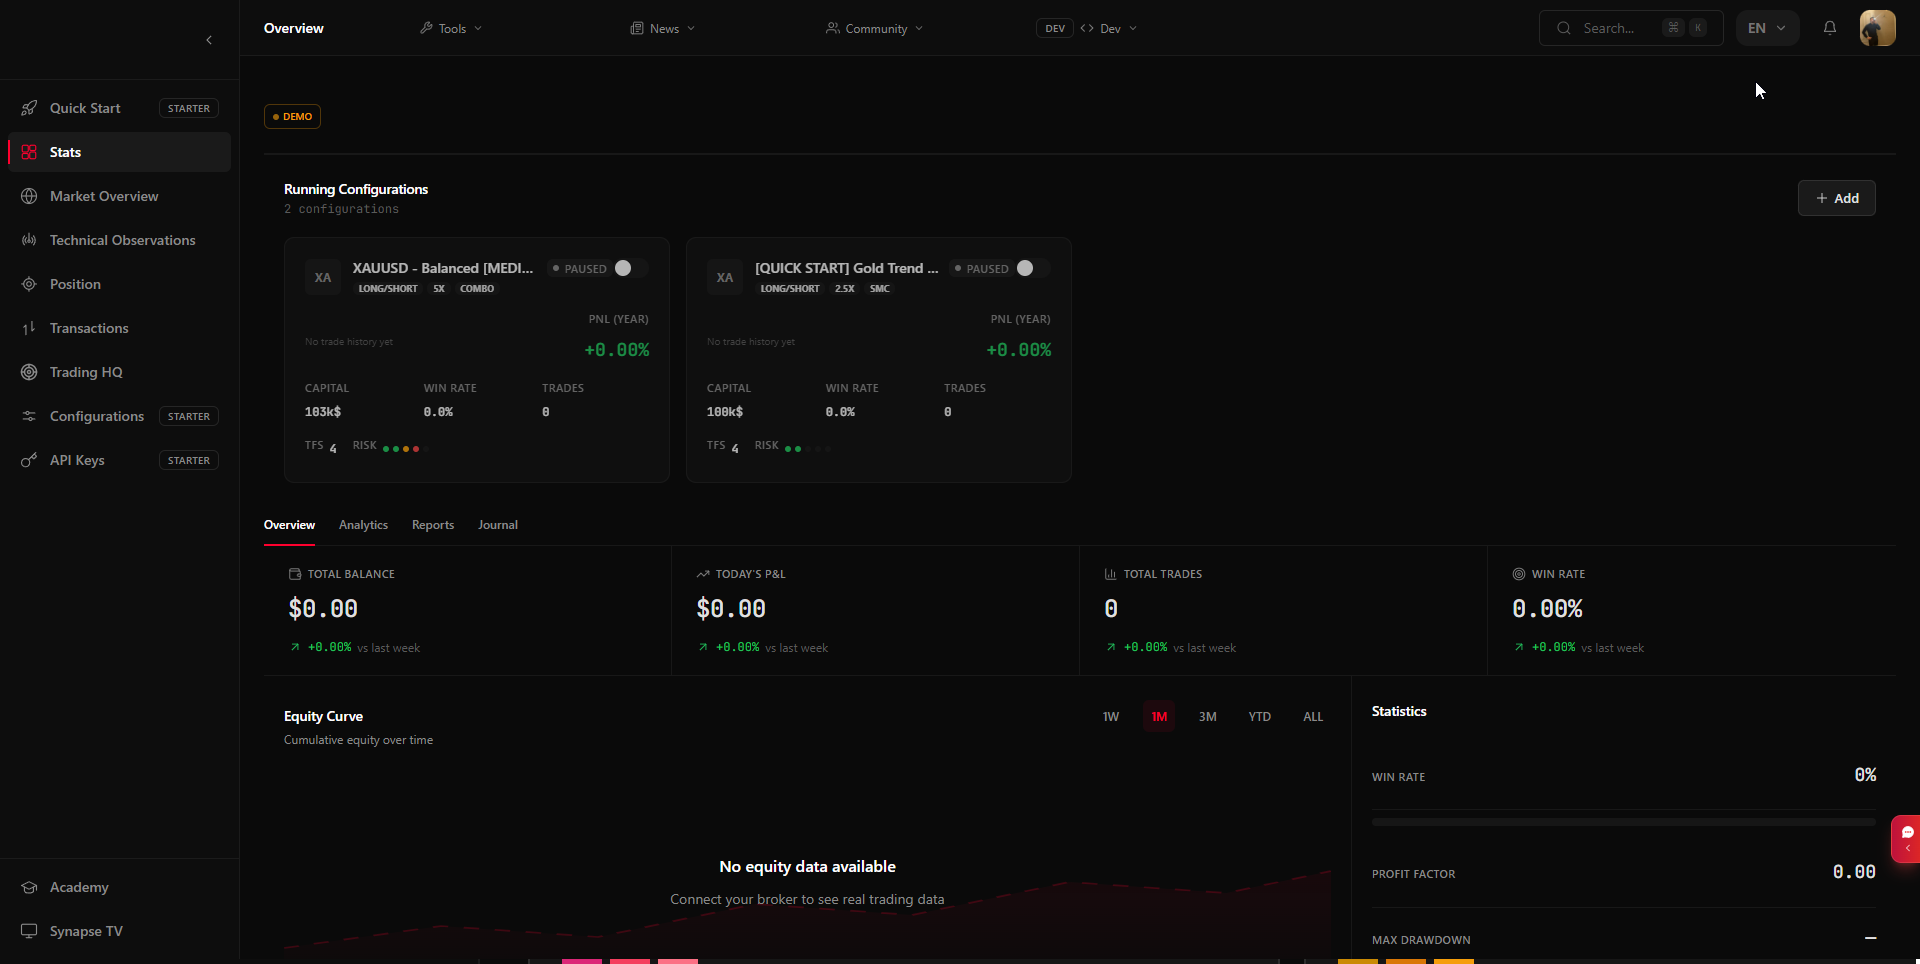Open the red chat support widget
Image resolution: width=1920 pixels, height=964 pixels.
coord(1906,838)
